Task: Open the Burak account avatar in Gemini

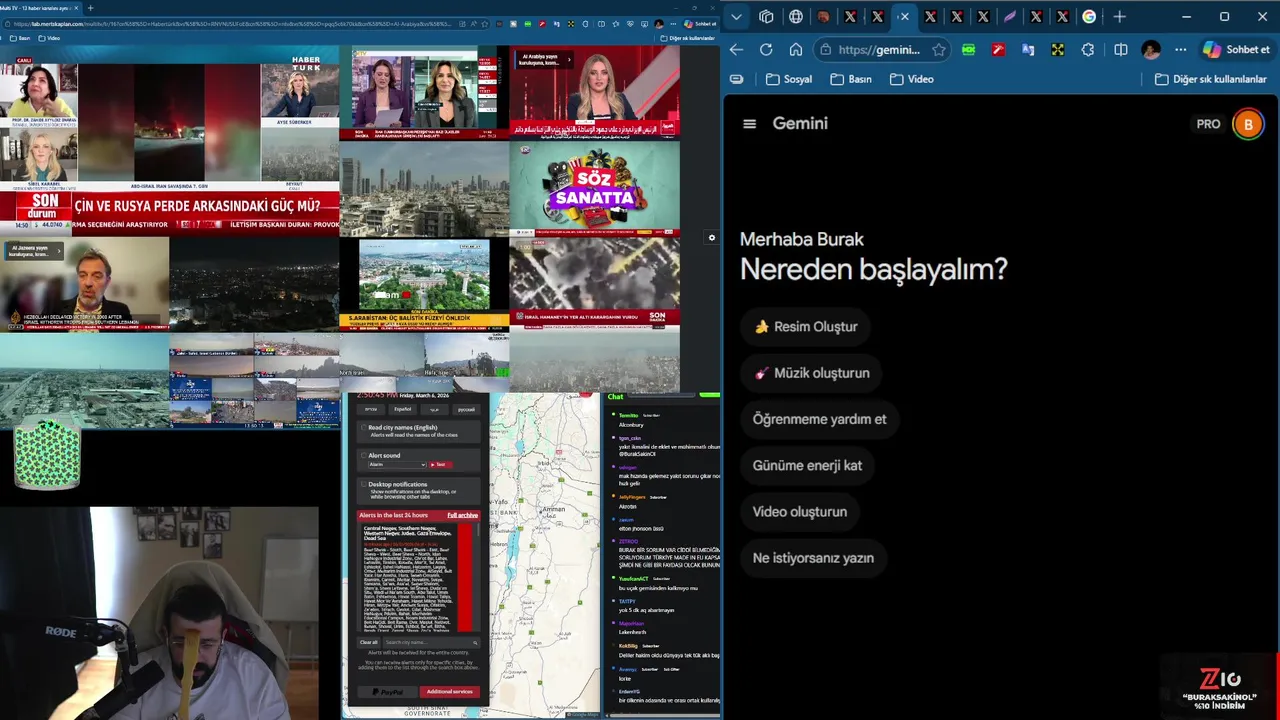Action: (x=1248, y=124)
